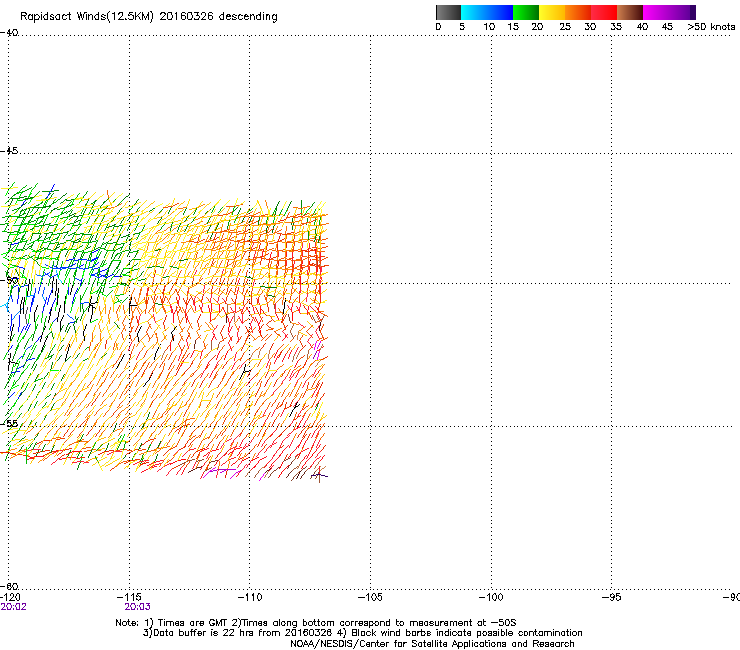This screenshot has height=650, width=740.
Task: Click the '-120' longitude axis label
Action: pyautogui.click(x=10, y=597)
